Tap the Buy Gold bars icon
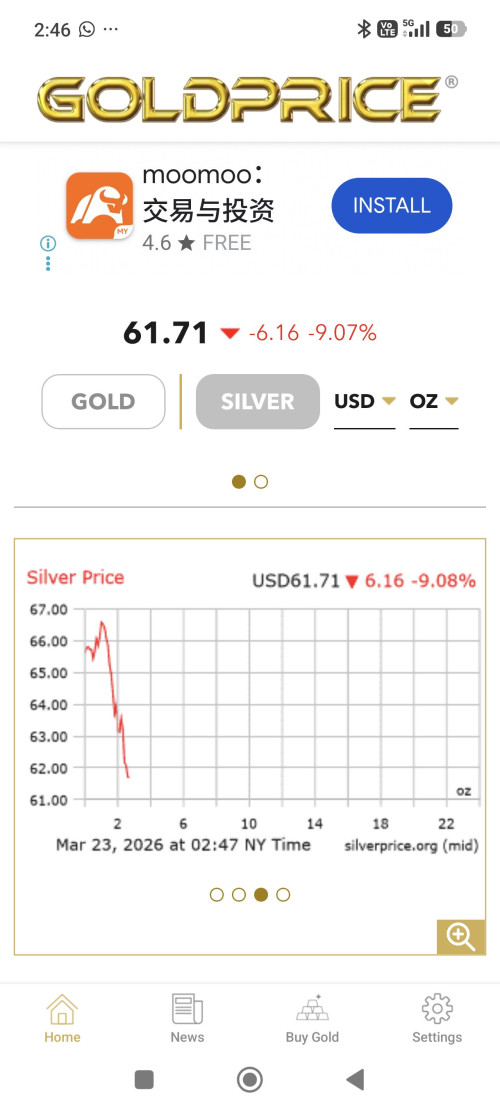The height and width of the screenshot is (1111, 500). click(x=312, y=1008)
